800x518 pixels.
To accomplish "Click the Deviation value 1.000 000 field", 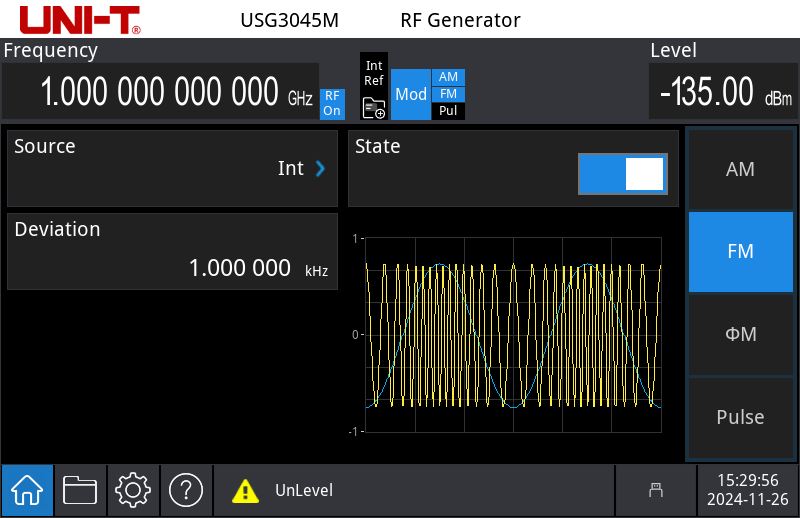I will [x=240, y=268].
